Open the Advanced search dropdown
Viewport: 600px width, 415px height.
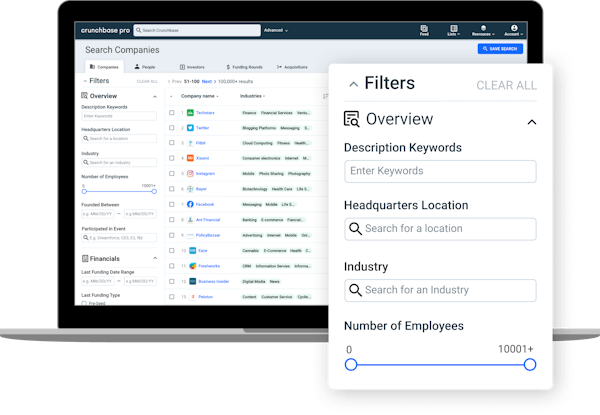click(x=276, y=30)
